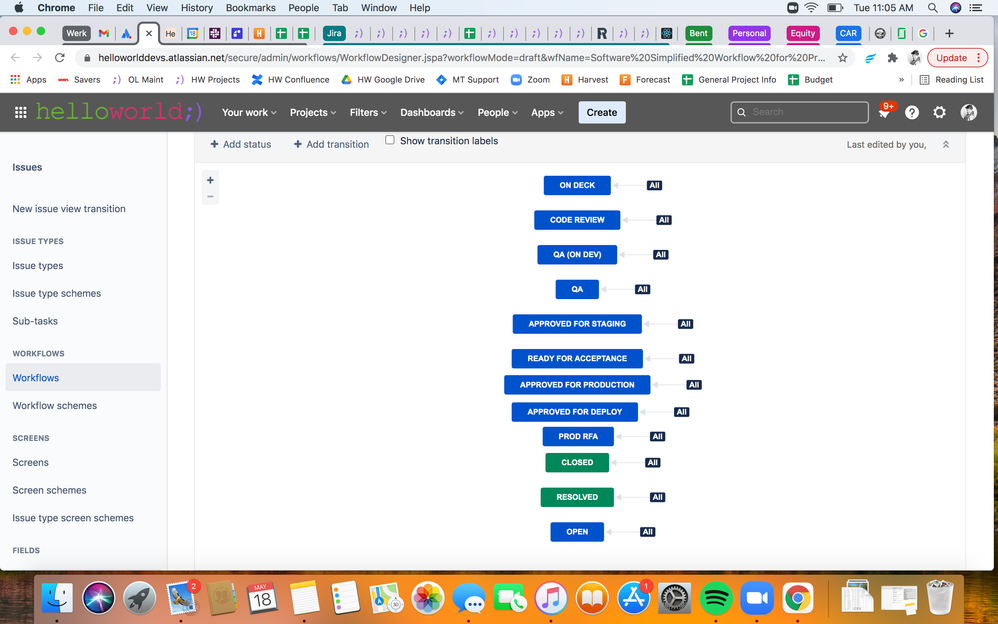Open Siri from the Dock
Viewport: 998px width, 624px height.
(98, 598)
